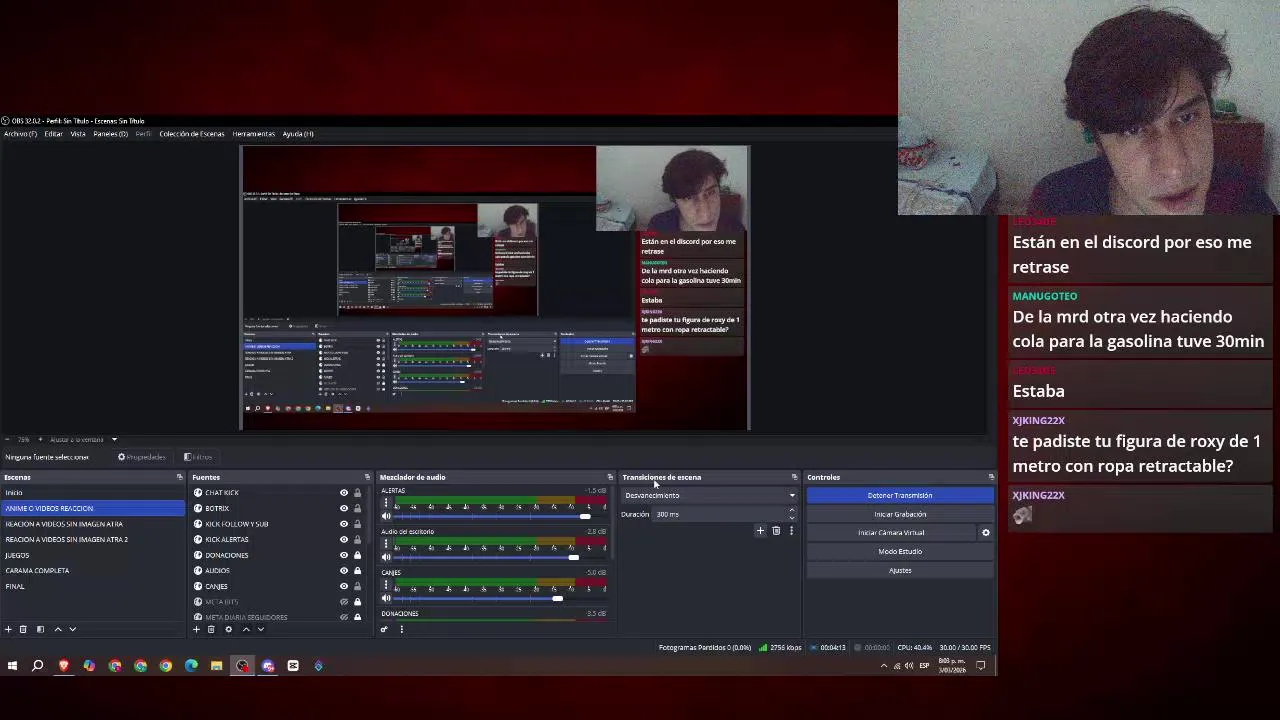Click Detener Transmisión button
The height and width of the screenshot is (720, 1280).
click(900, 495)
